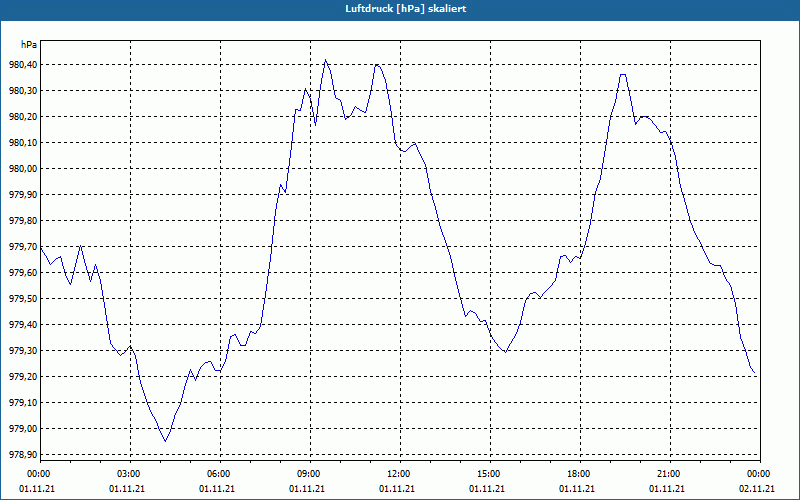
Task: Select the '06:00' x-axis time label
Action: click(220, 474)
